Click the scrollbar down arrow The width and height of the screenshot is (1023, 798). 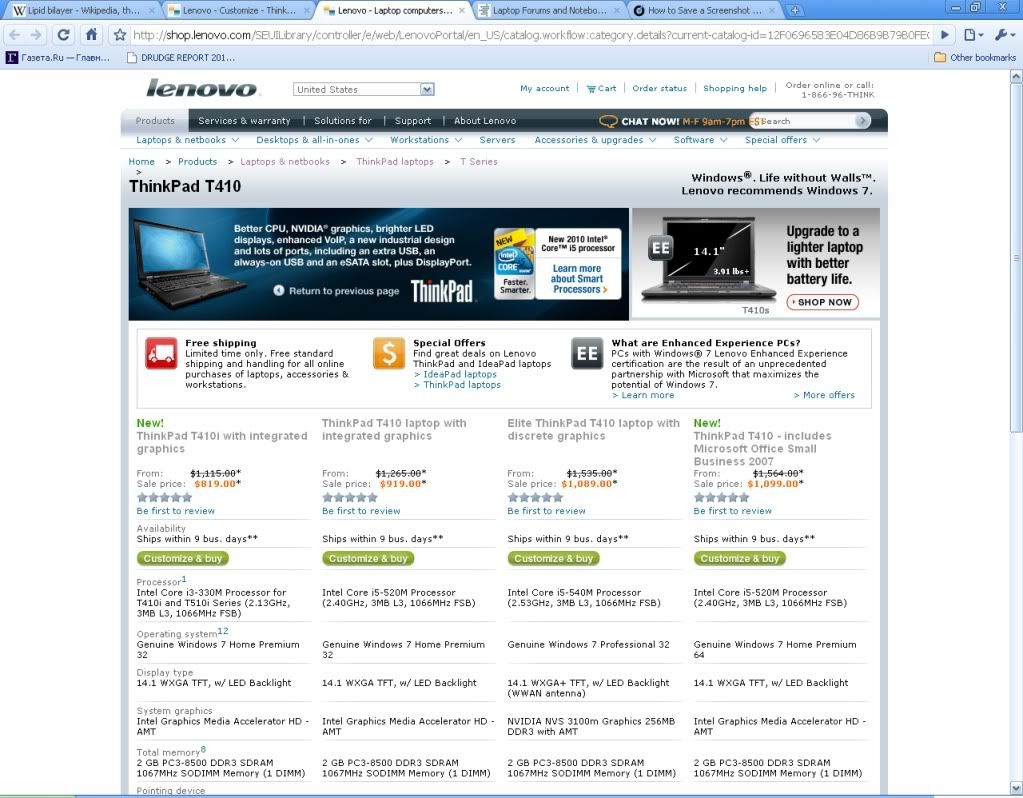(x=1016, y=787)
